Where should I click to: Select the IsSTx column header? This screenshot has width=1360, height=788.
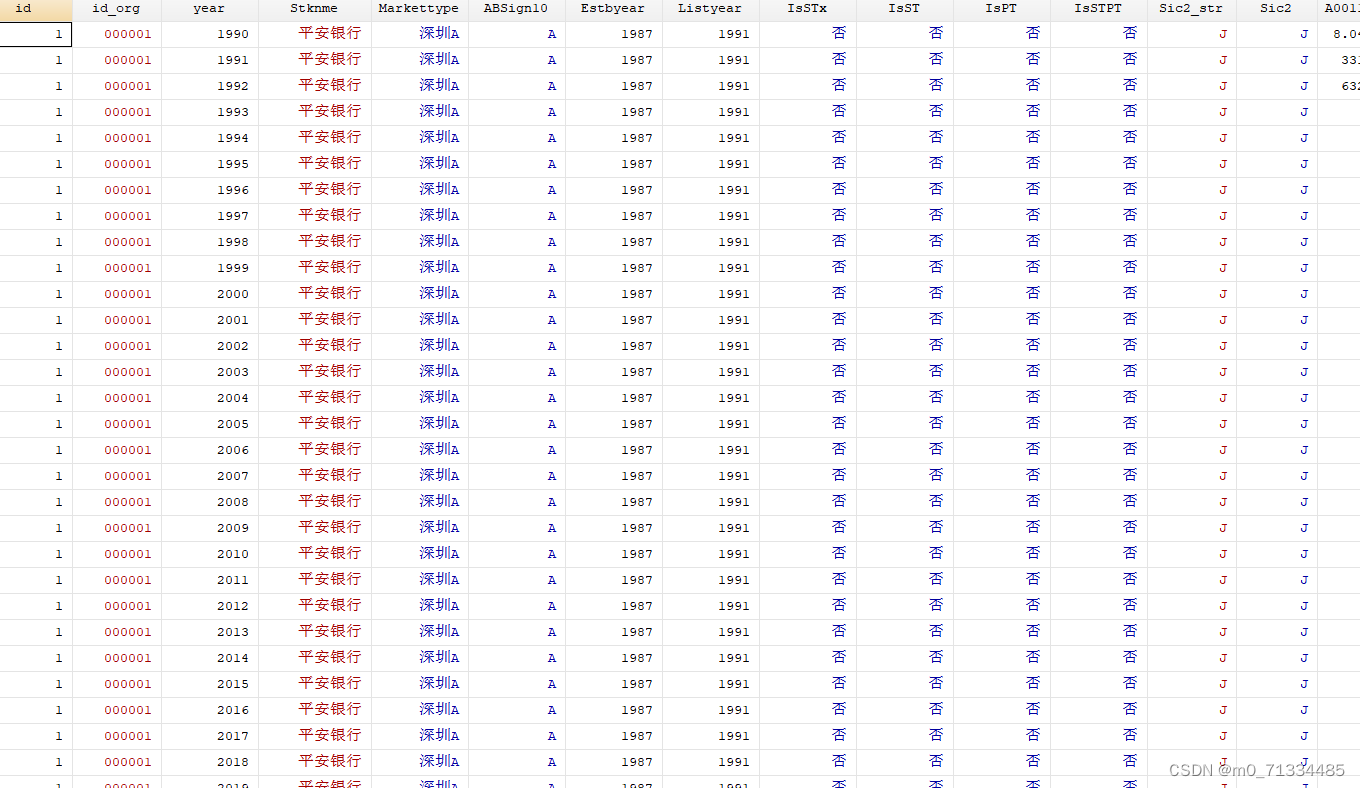pos(807,8)
